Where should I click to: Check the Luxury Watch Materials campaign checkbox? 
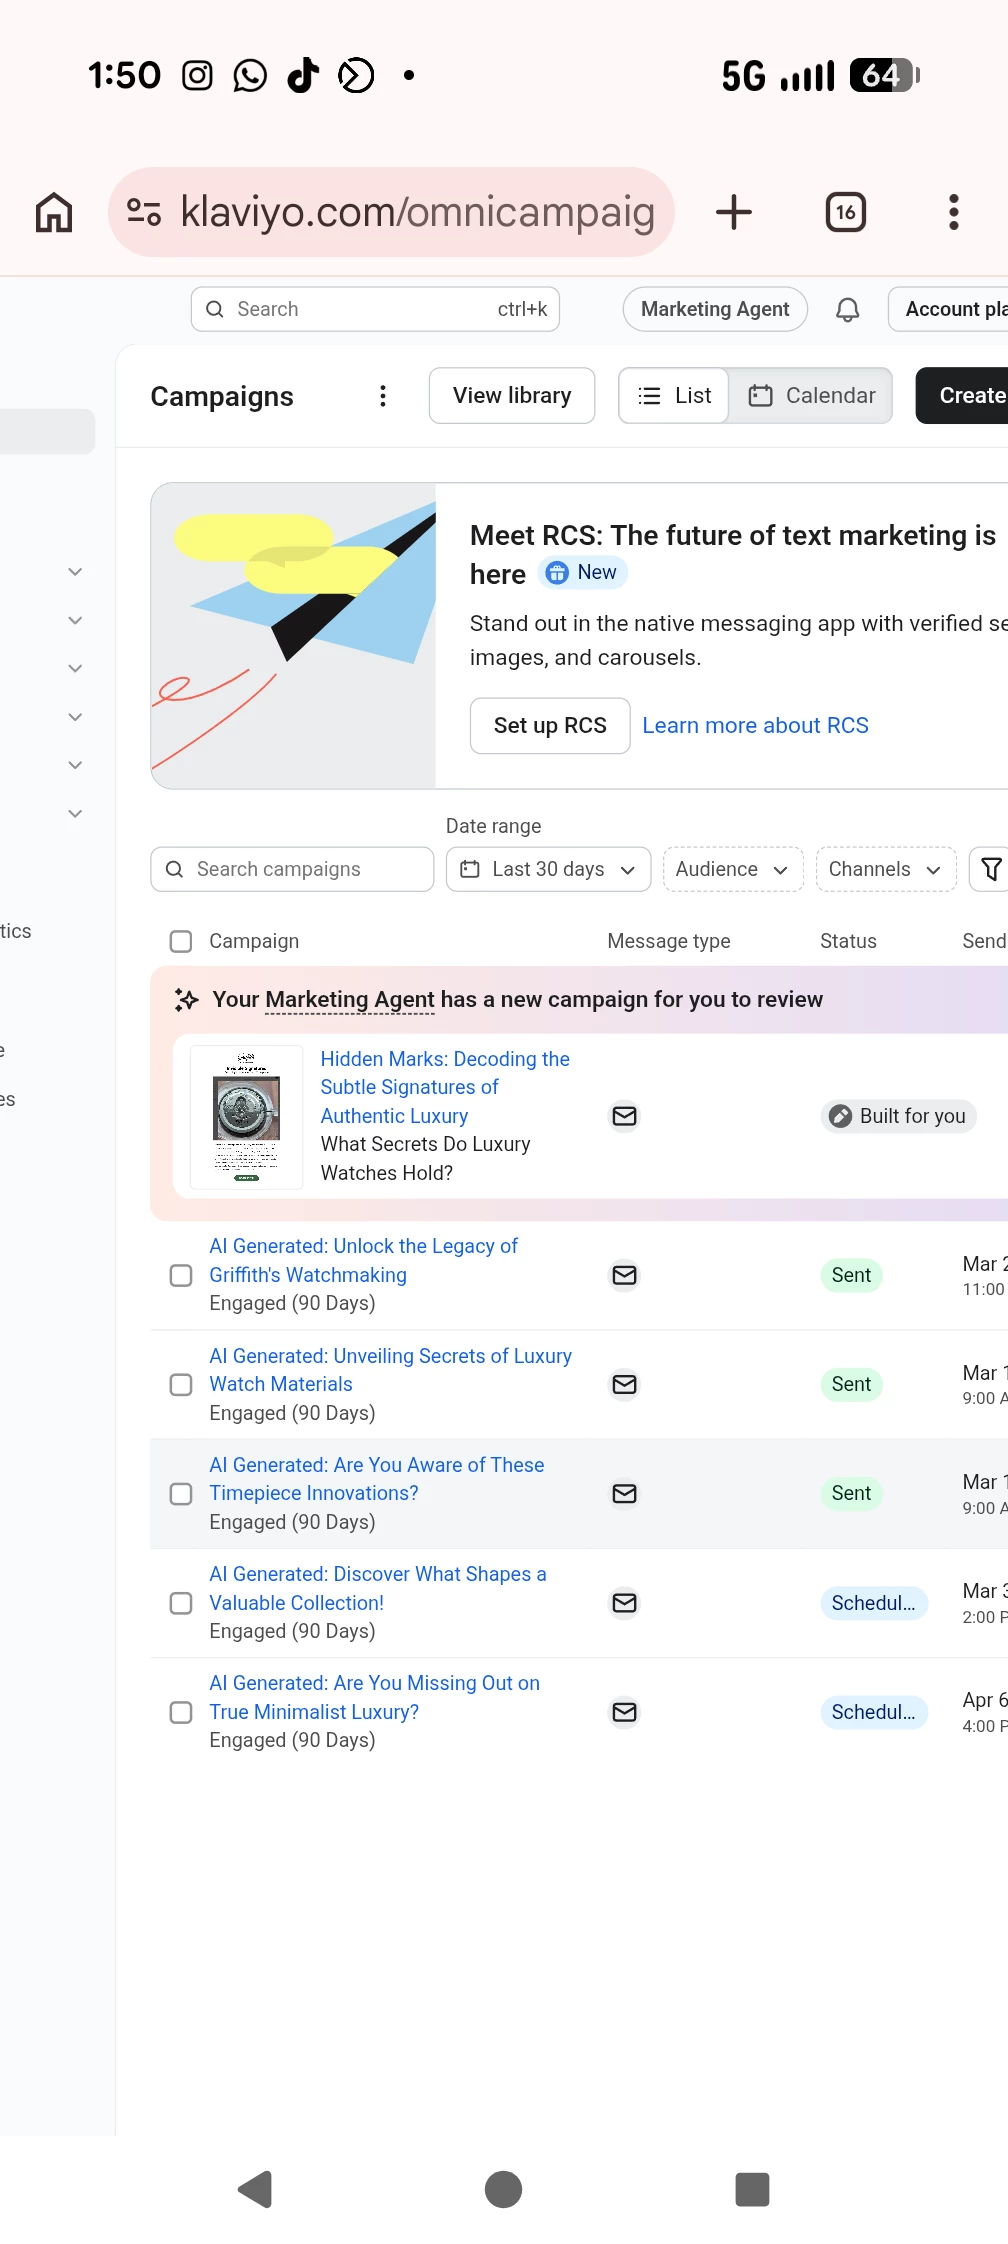tap(181, 1384)
